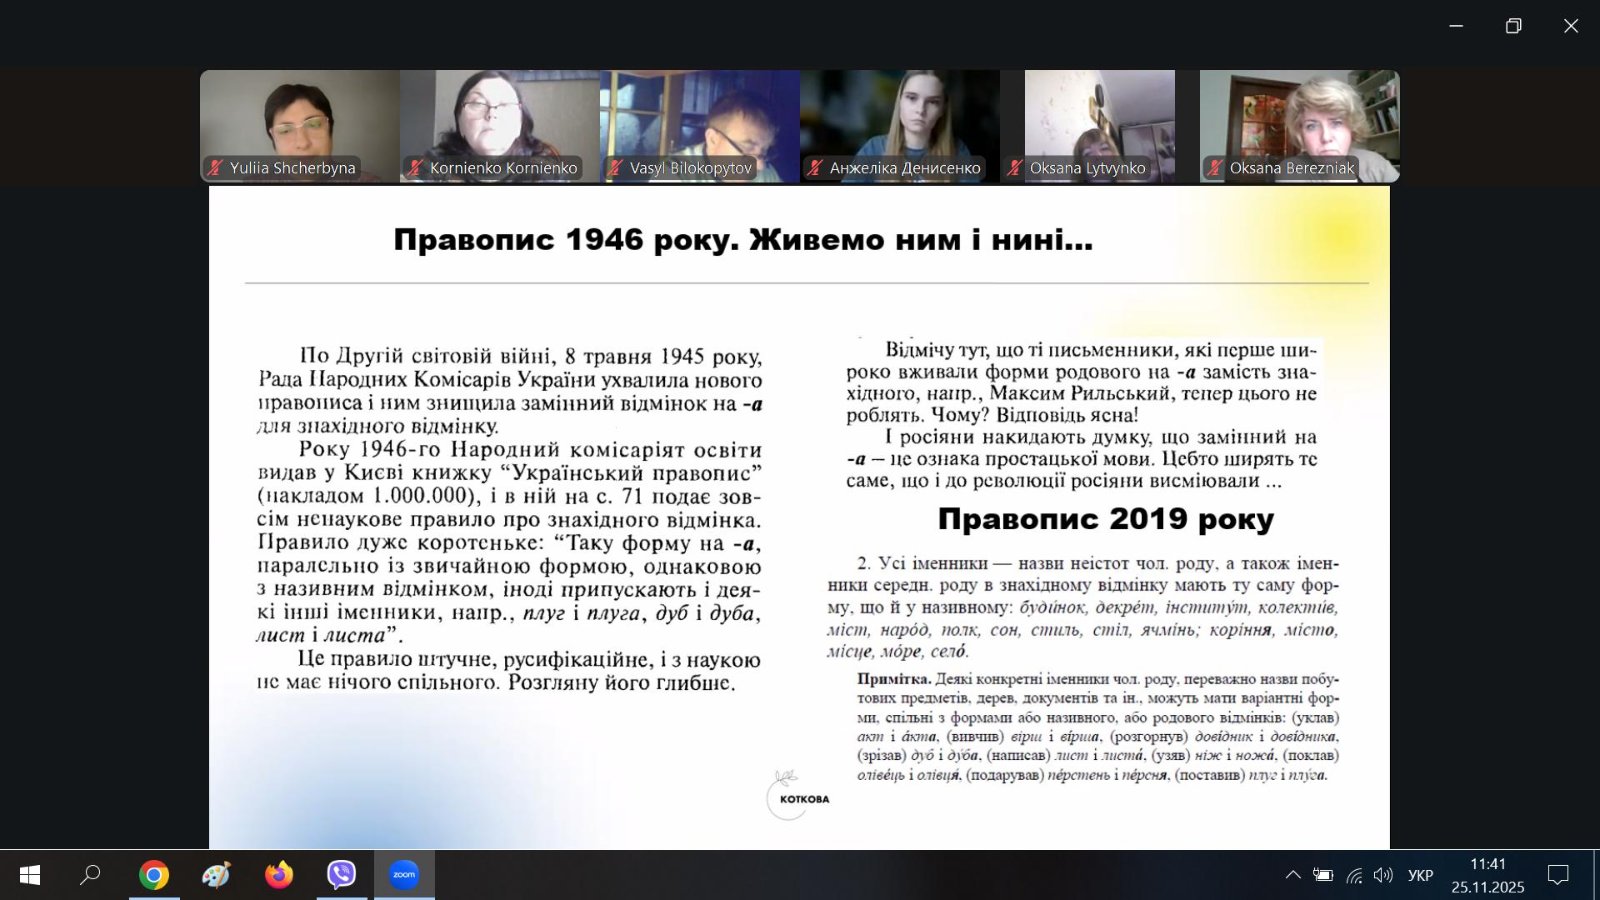This screenshot has width=1600, height=900.
Task: Expand hidden system tray icons
Action: [x=1293, y=876]
